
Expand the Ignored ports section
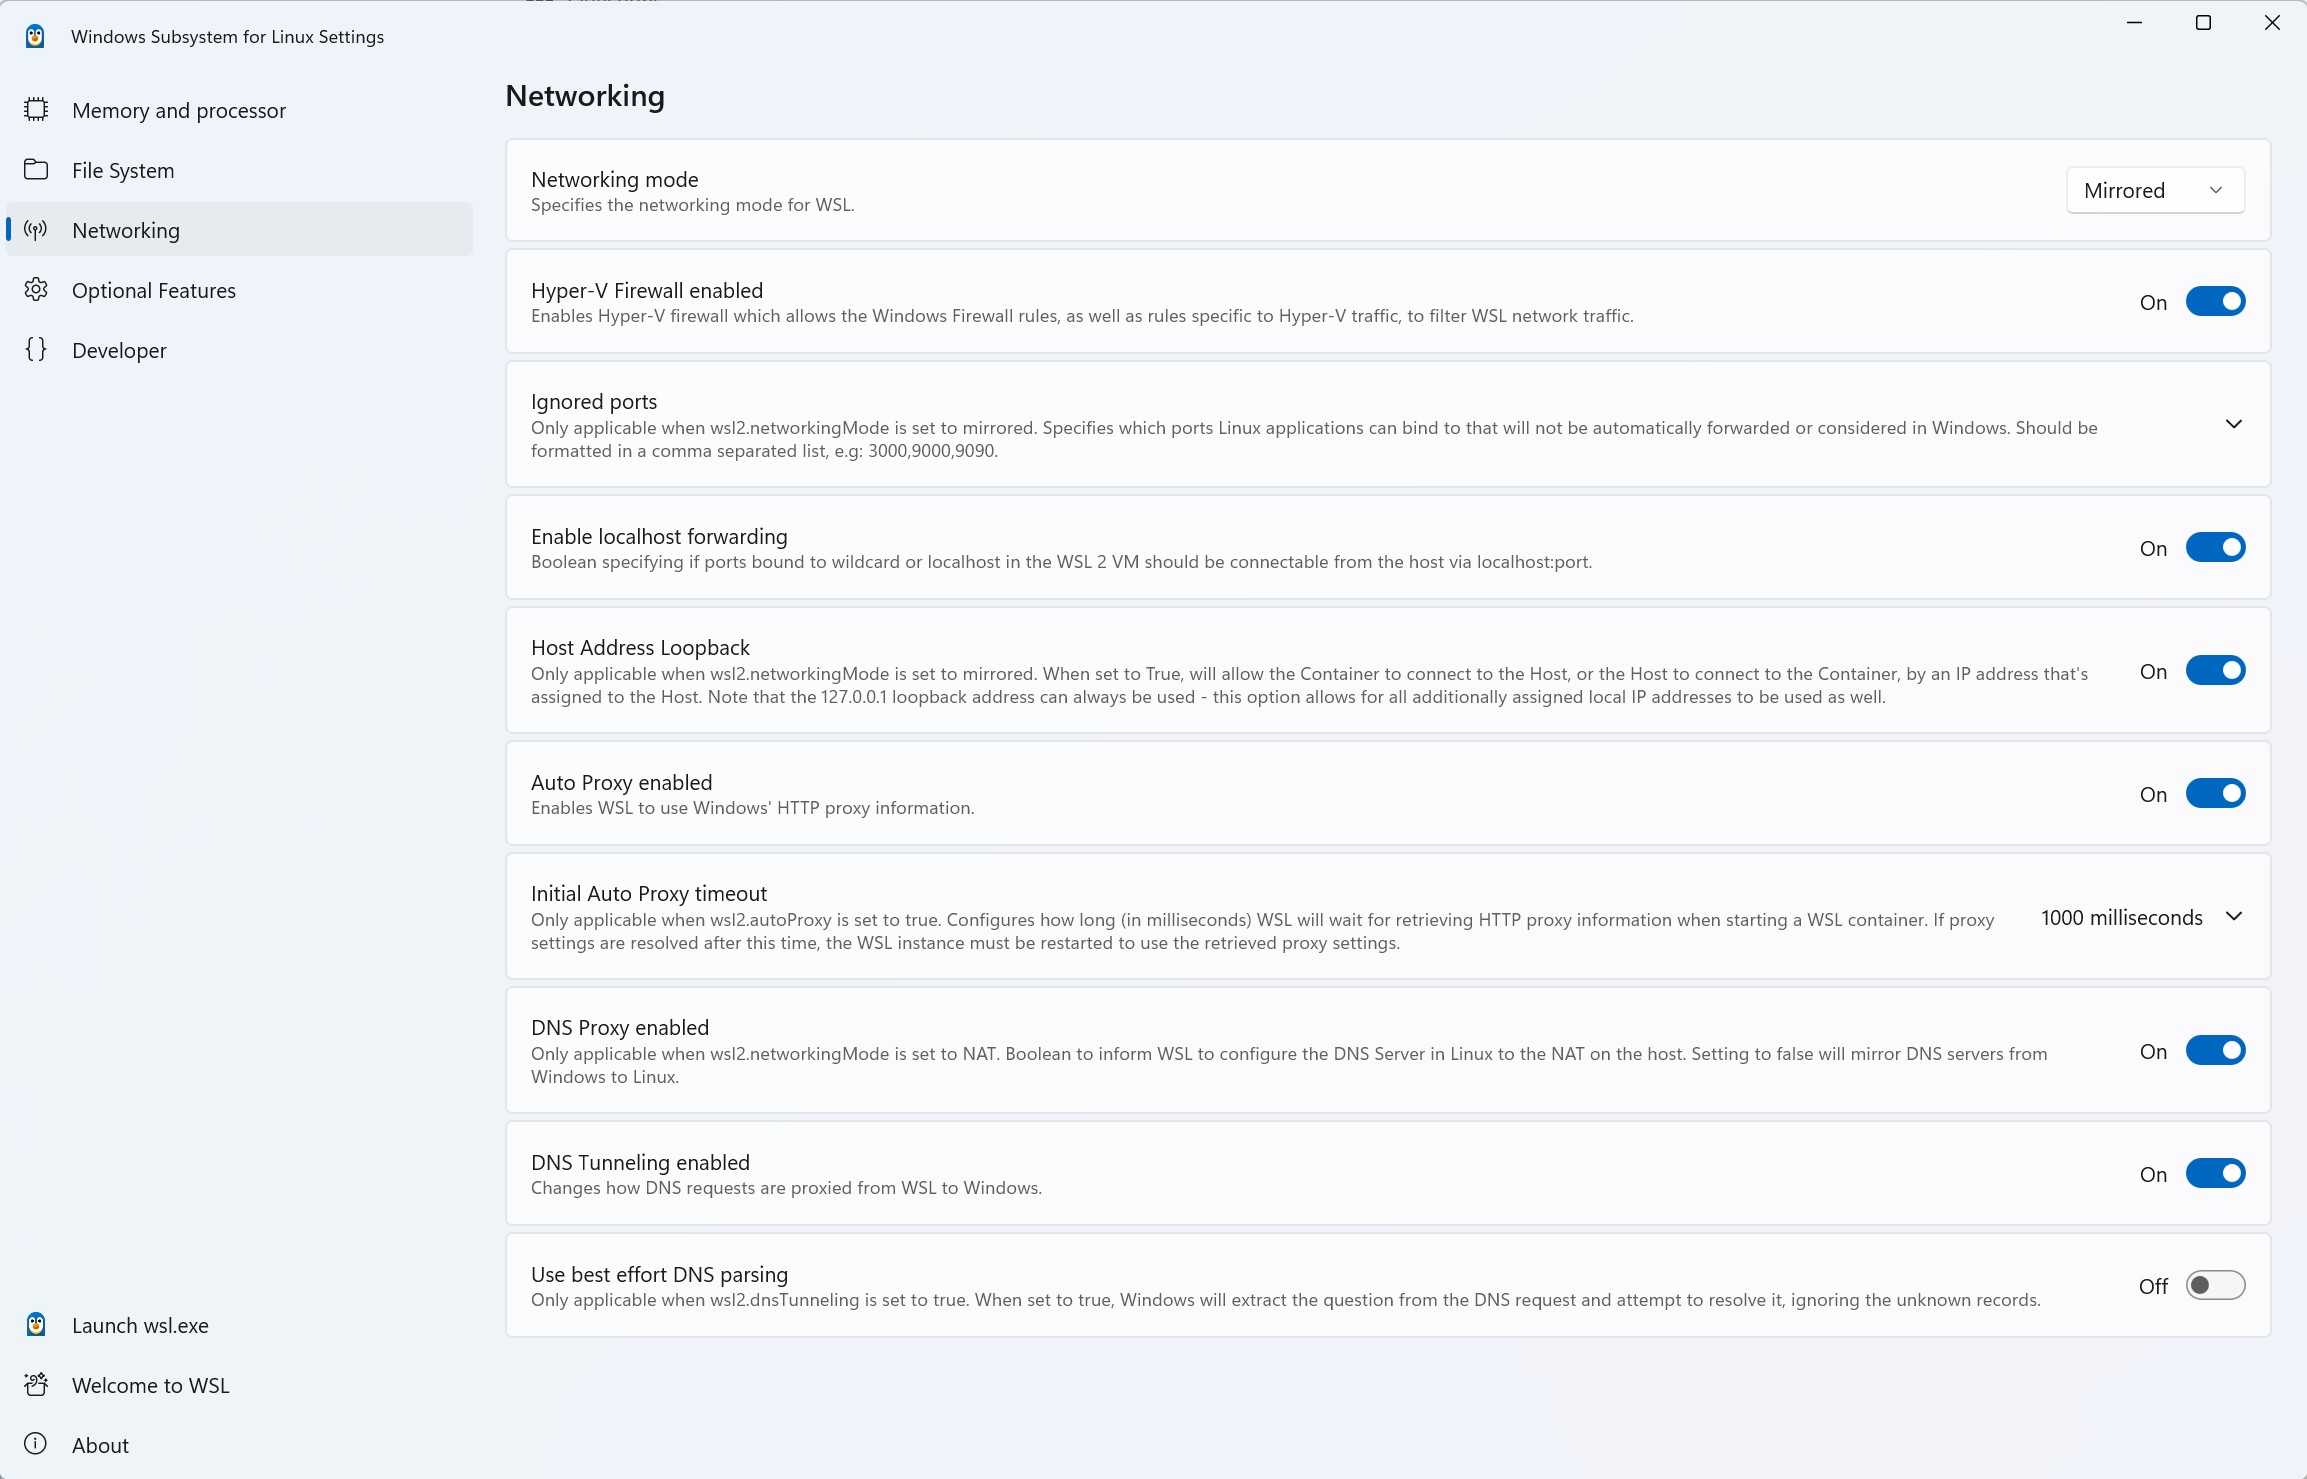[2234, 424]
